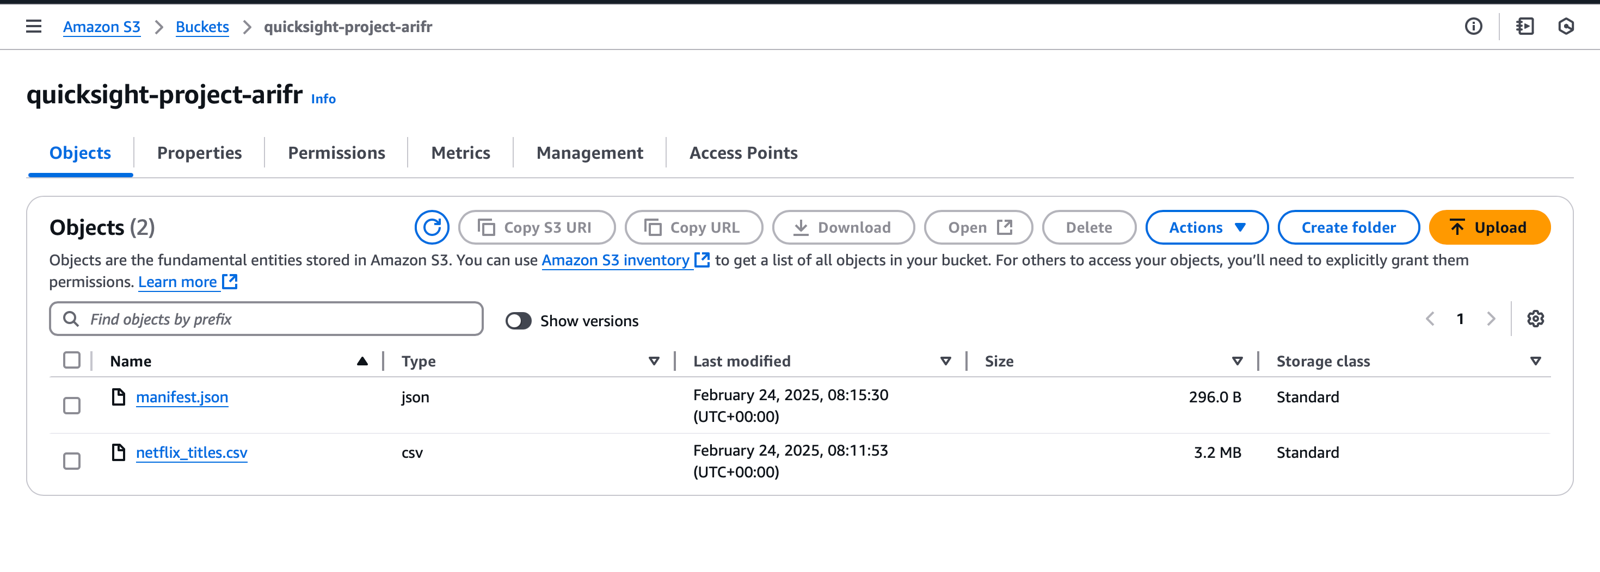Image resolution: width=1600 pixels, height=572 pixels.
Task: Click the Learn more link
Action: [177, 282]
